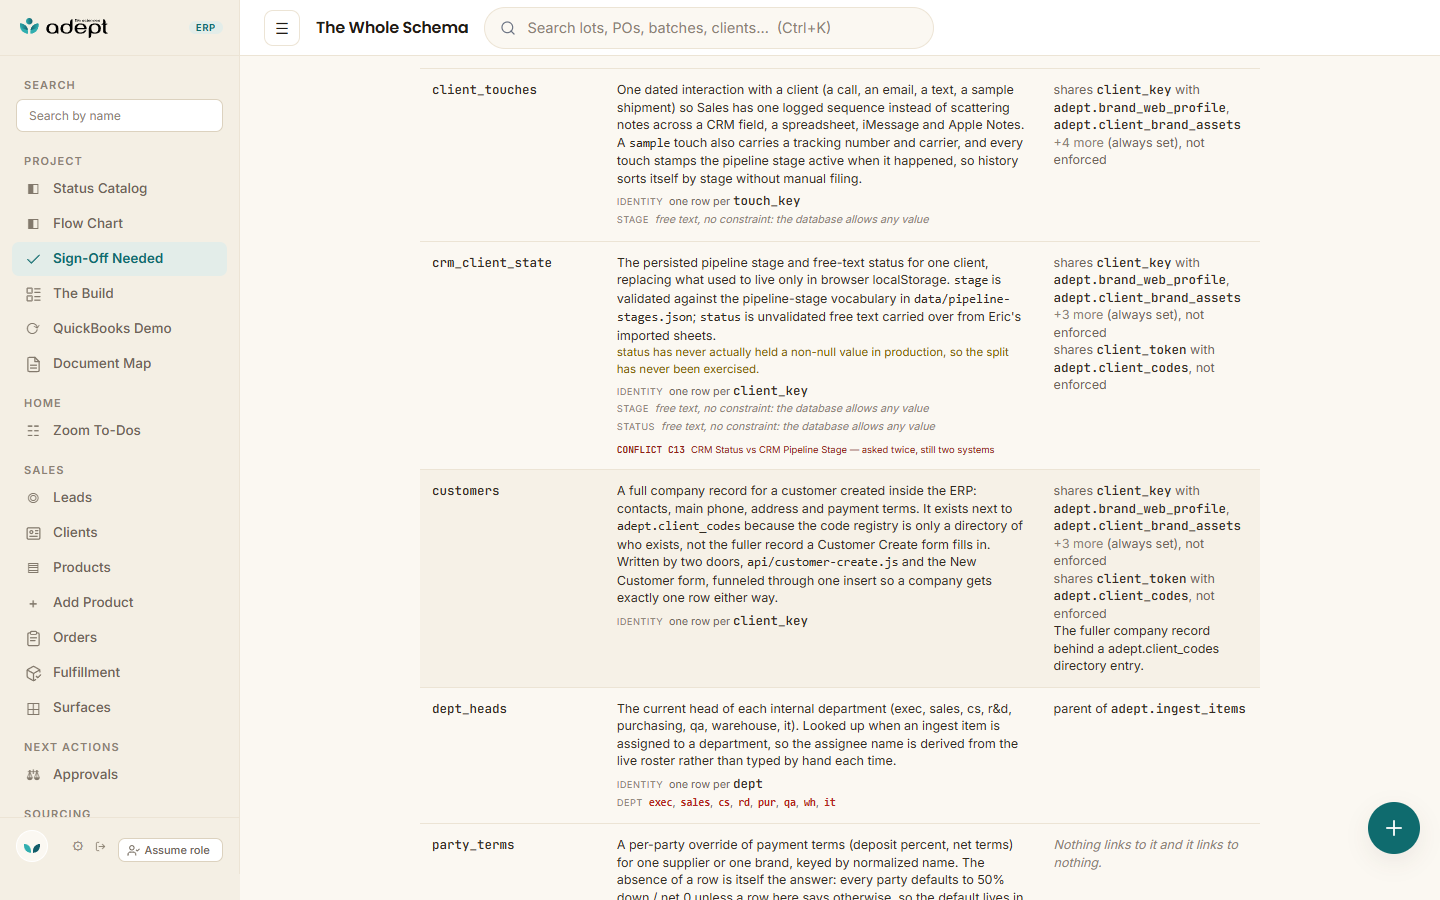Navigate to Fulfillment in the Sales section

pyautogui.click(x=120, y=672)
